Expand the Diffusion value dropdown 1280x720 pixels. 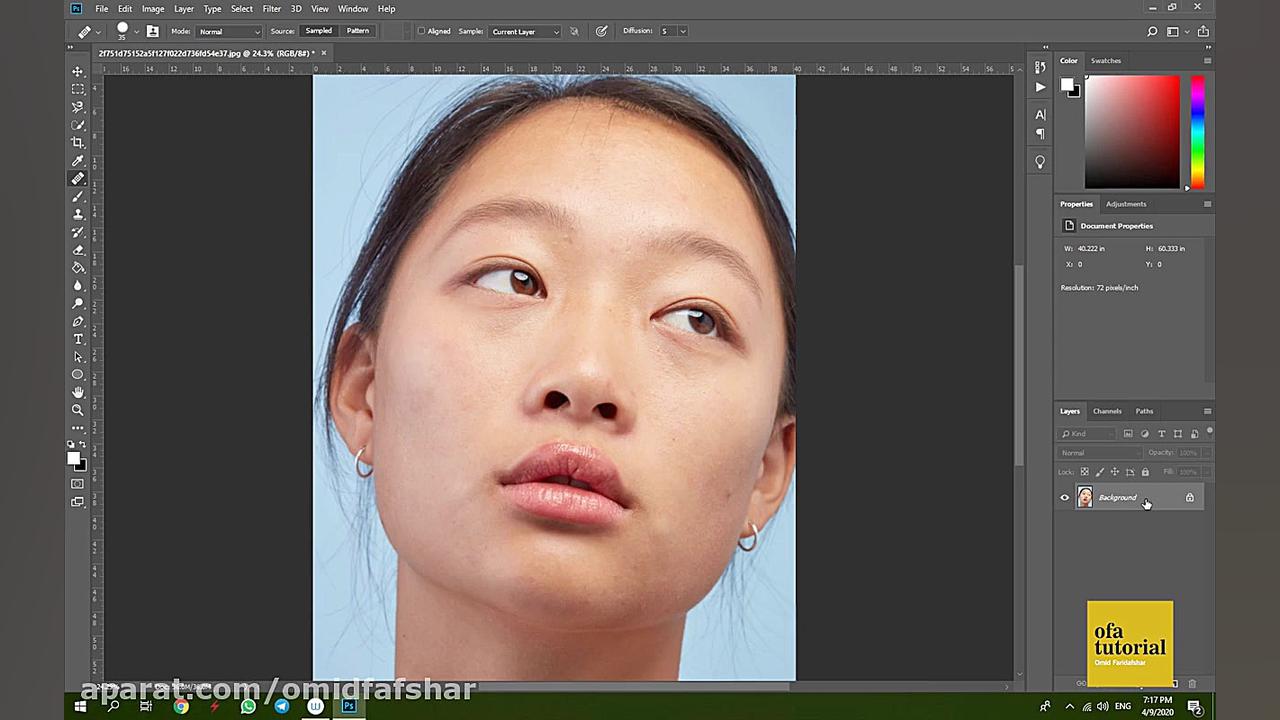tap(683, 31)
